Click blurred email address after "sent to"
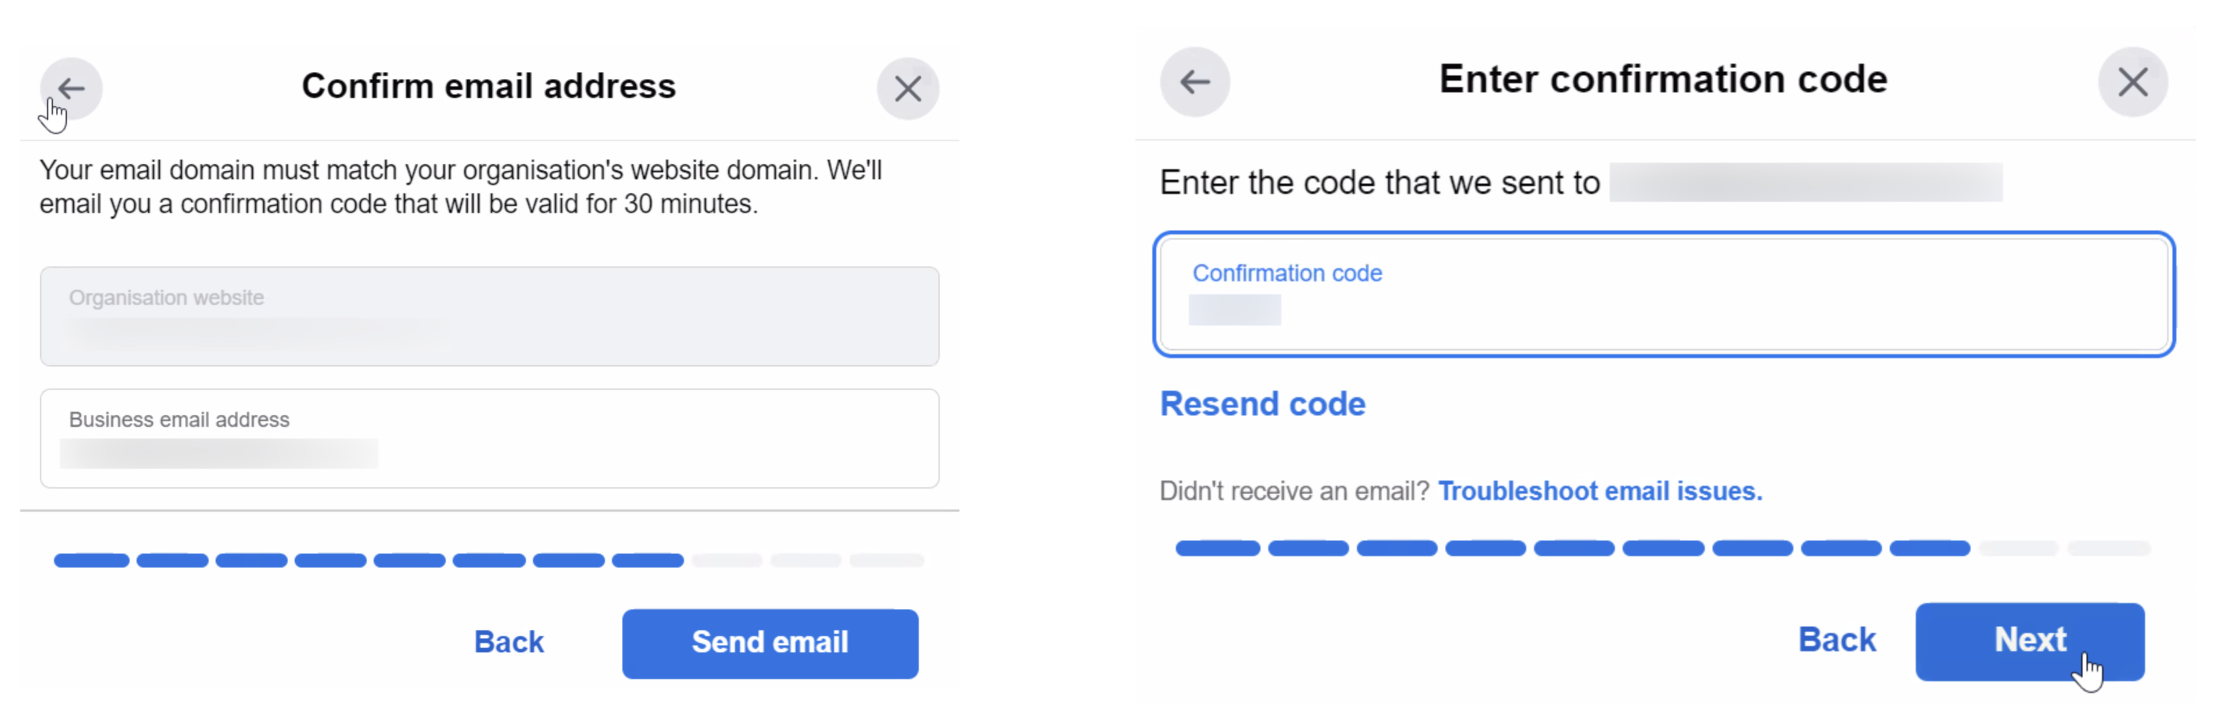This screenshot has height=708, width=2220. click(1805, 183)
